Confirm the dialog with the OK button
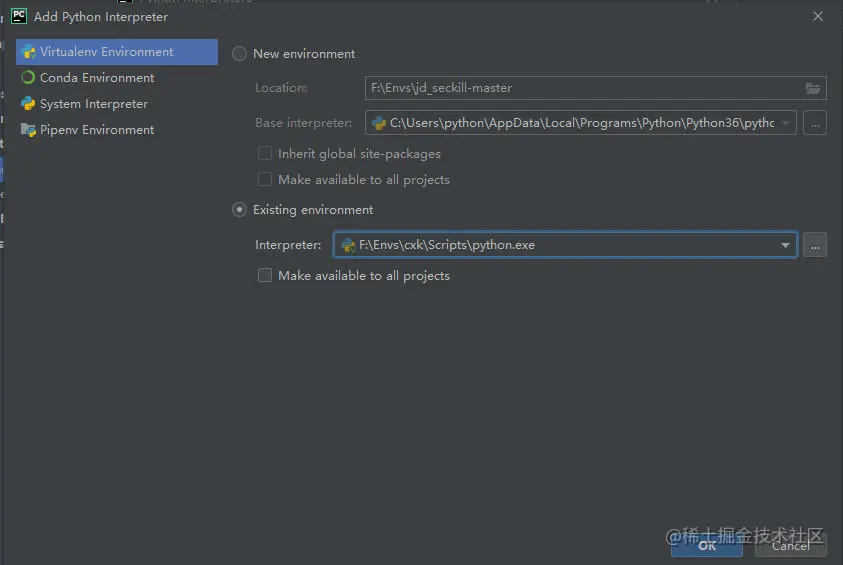The height and width of the screenshot is (565, 843). (707, 546)
